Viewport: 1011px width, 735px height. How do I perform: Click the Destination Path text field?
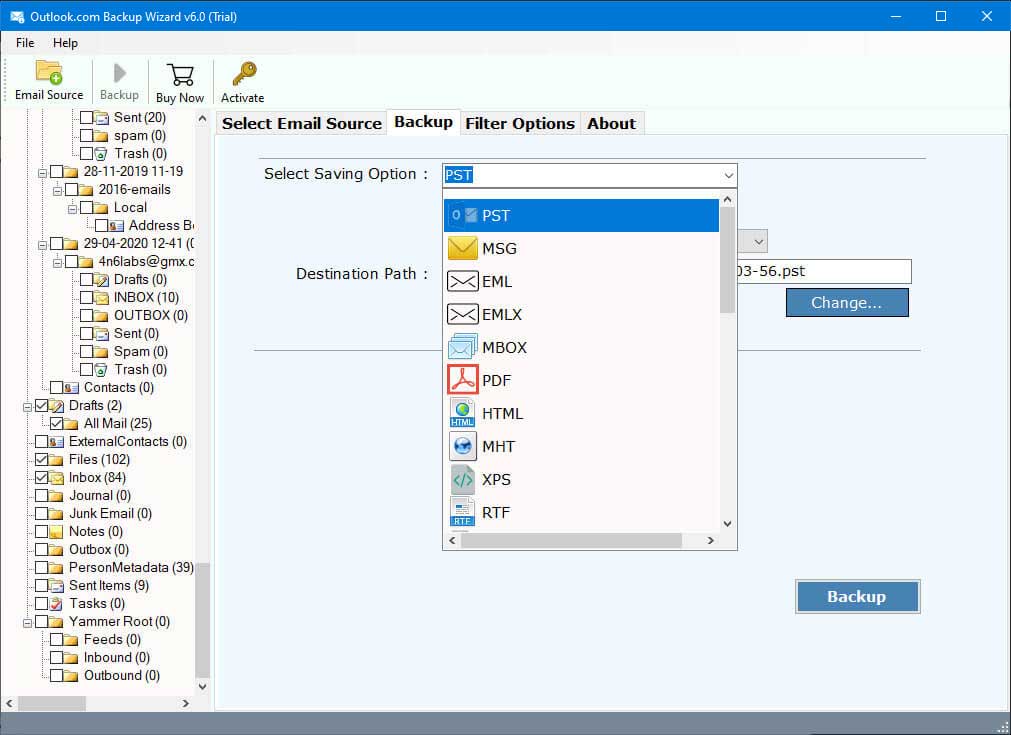point(825,271)
